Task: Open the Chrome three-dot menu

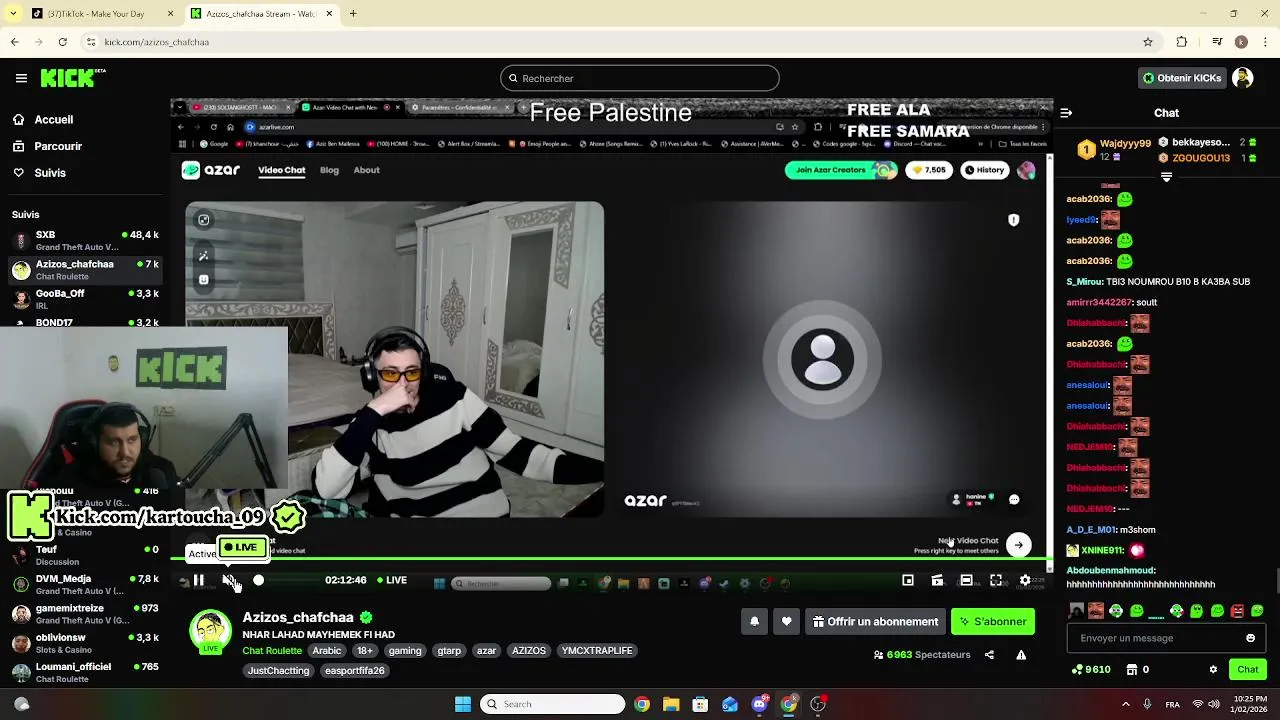Action: coord(1265,42)
